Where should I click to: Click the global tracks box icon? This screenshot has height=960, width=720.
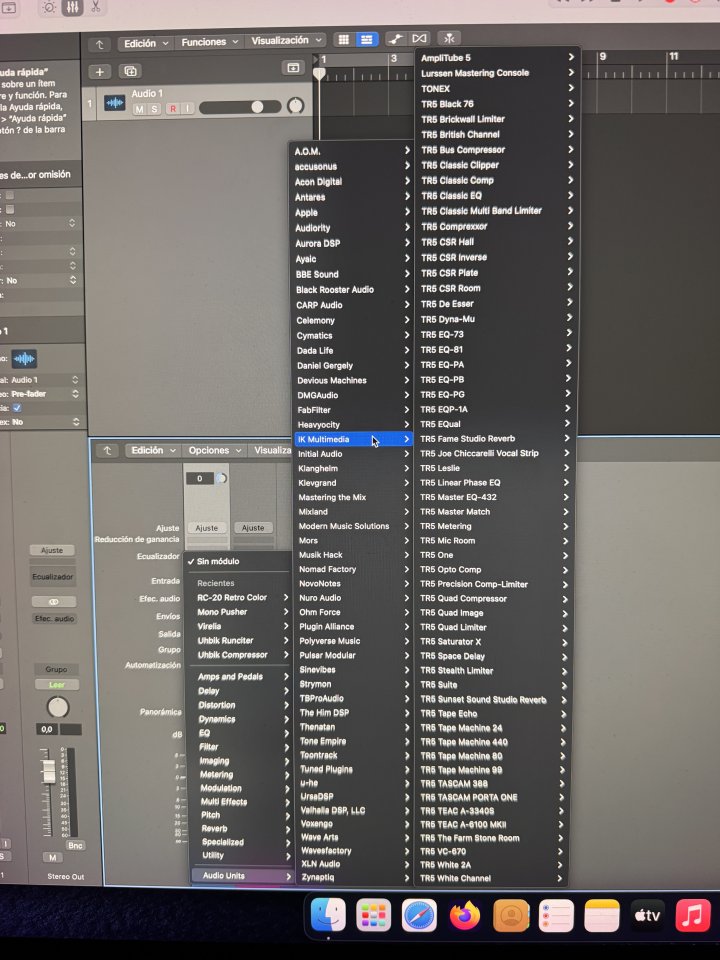[x=293, y=67]
